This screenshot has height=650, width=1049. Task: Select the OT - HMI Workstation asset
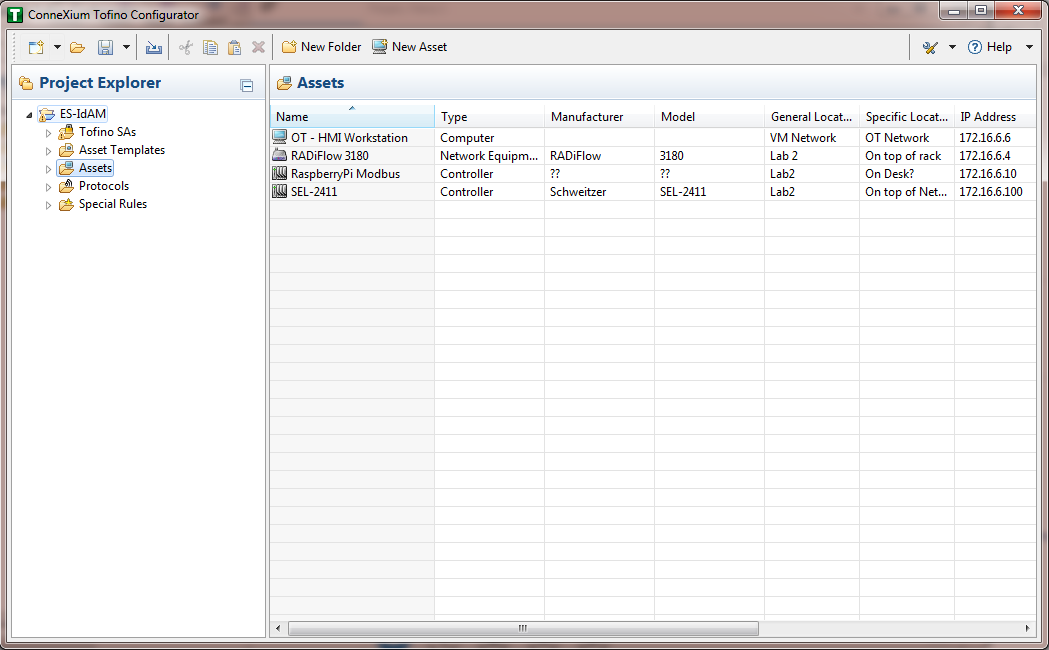click(x=349, y=138)
